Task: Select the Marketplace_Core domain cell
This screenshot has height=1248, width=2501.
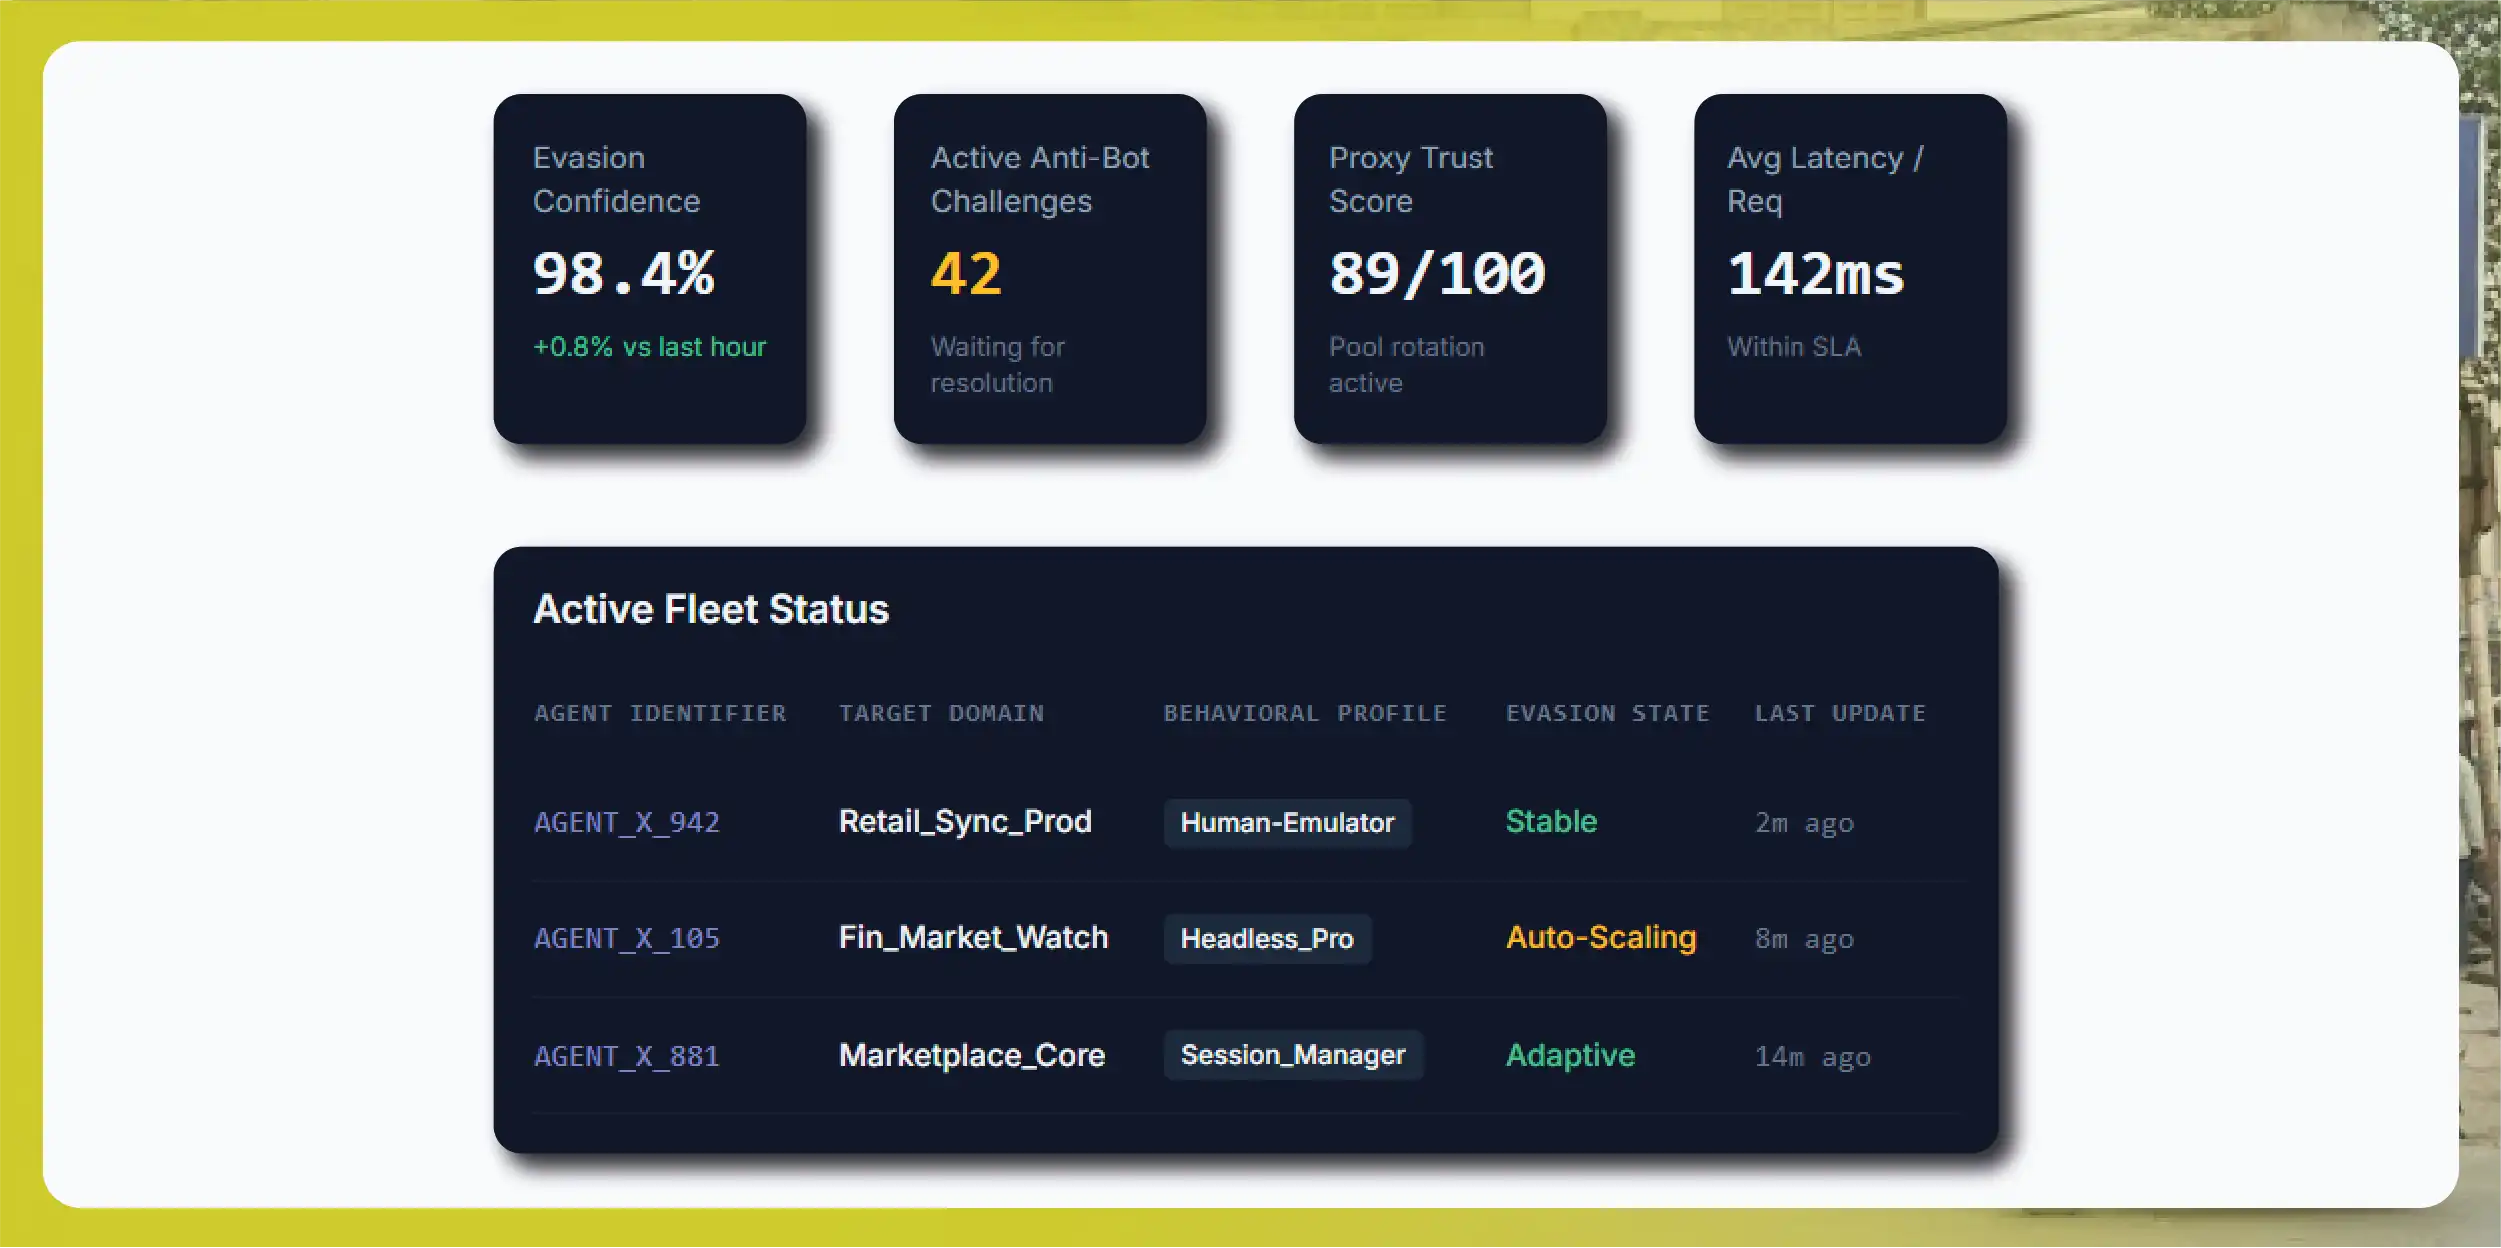Action: coord(972,1055)
